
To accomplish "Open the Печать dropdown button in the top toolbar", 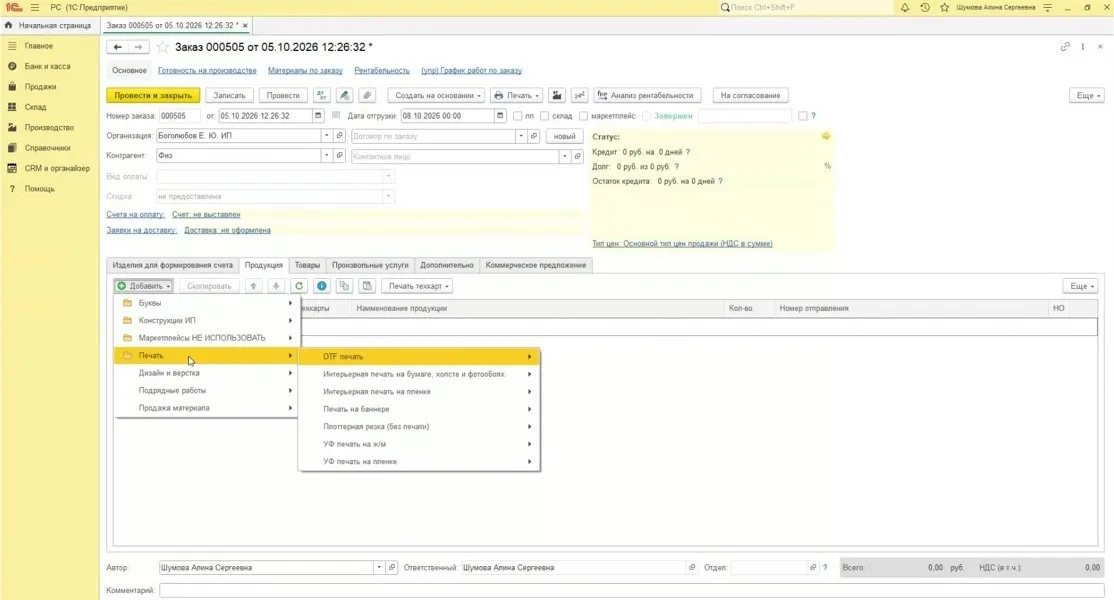I will (517, 95).
